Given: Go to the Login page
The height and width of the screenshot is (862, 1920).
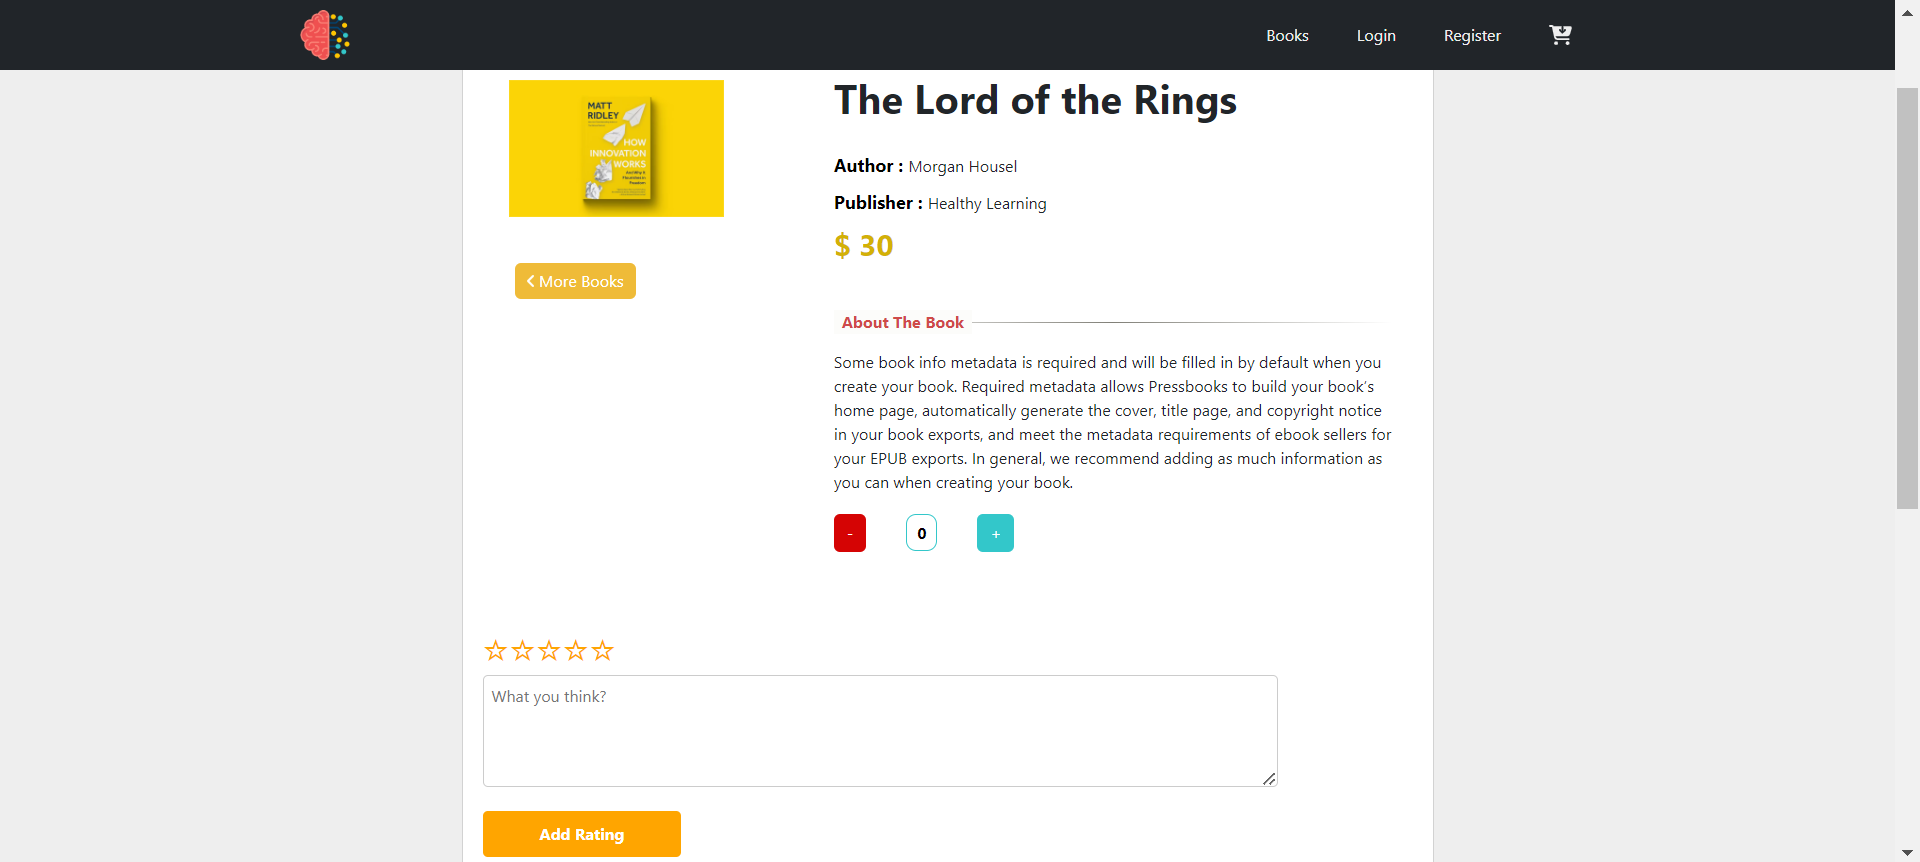Looking at the screenshot, I should tap(1376, 35).
